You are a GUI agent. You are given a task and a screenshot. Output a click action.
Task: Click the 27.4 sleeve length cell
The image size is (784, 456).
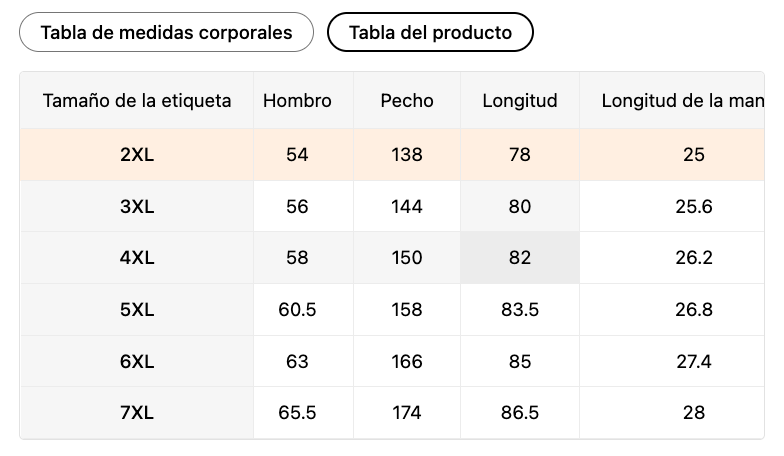coord(693,362)
